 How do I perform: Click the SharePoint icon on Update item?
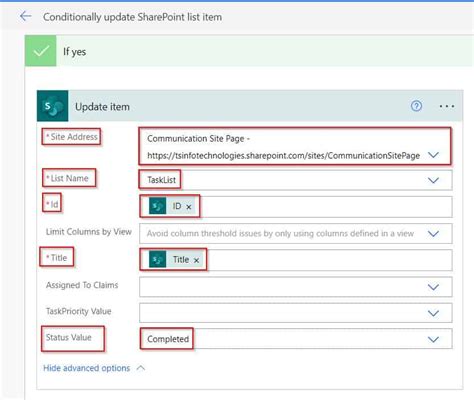point(52,106)
